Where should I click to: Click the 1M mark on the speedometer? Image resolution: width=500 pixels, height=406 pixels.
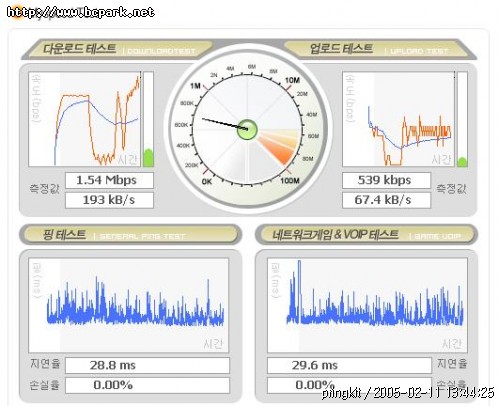click(x=196, y=86)
